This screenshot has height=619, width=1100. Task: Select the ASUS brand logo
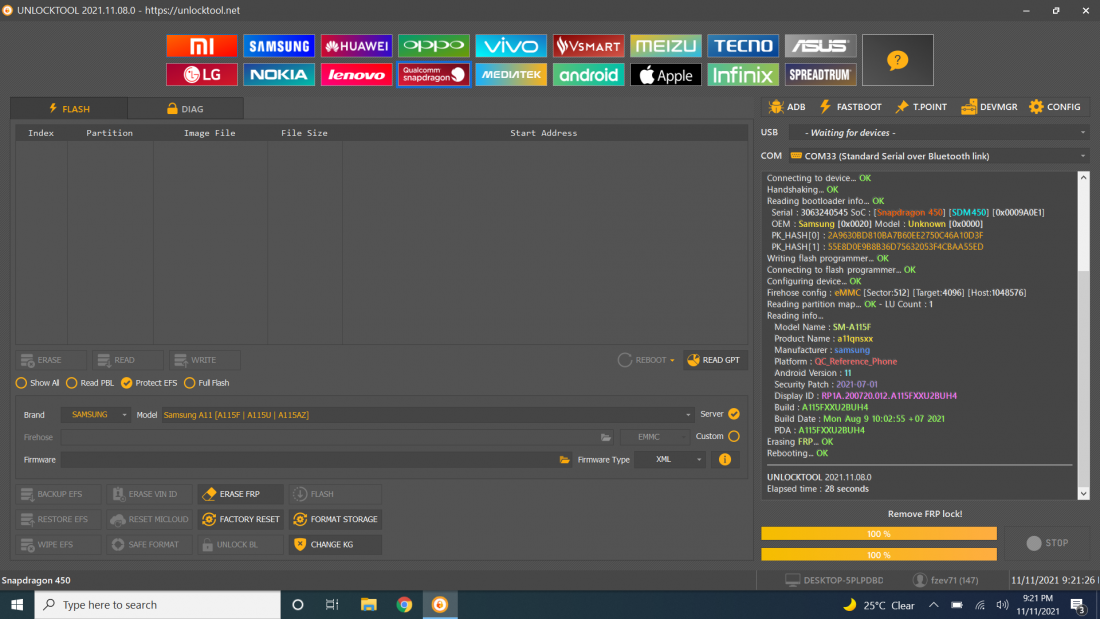click(820, 46)
